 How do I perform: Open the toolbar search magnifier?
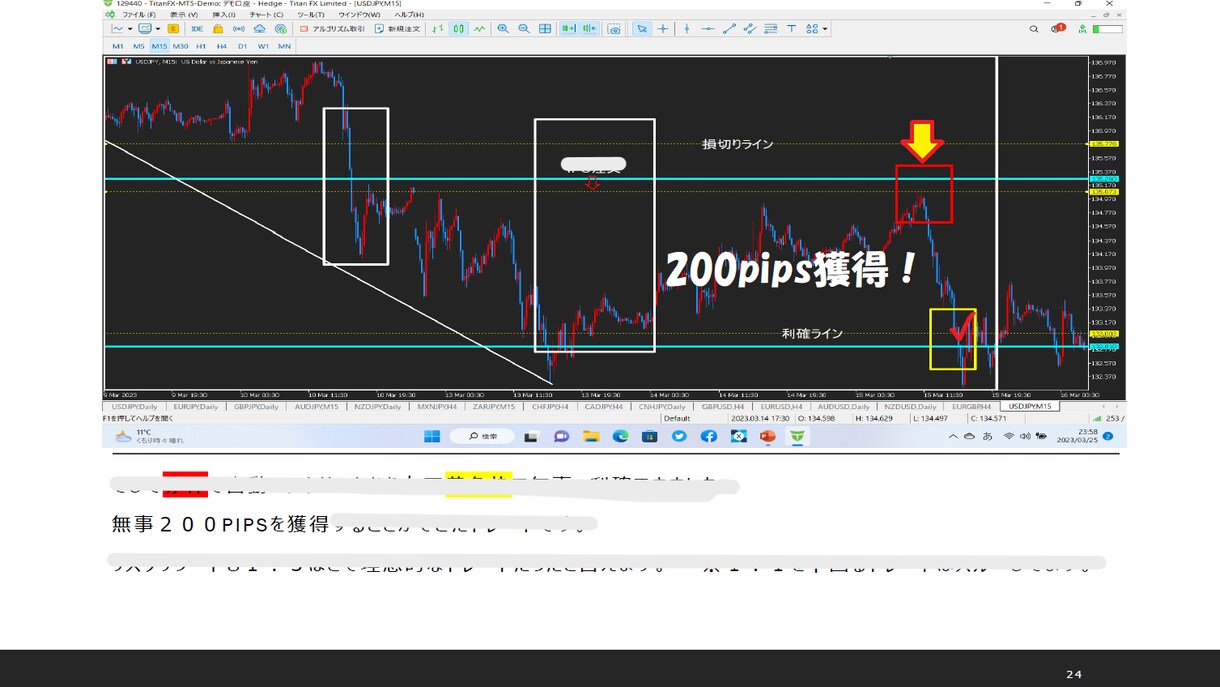(x=1035, y=29)
